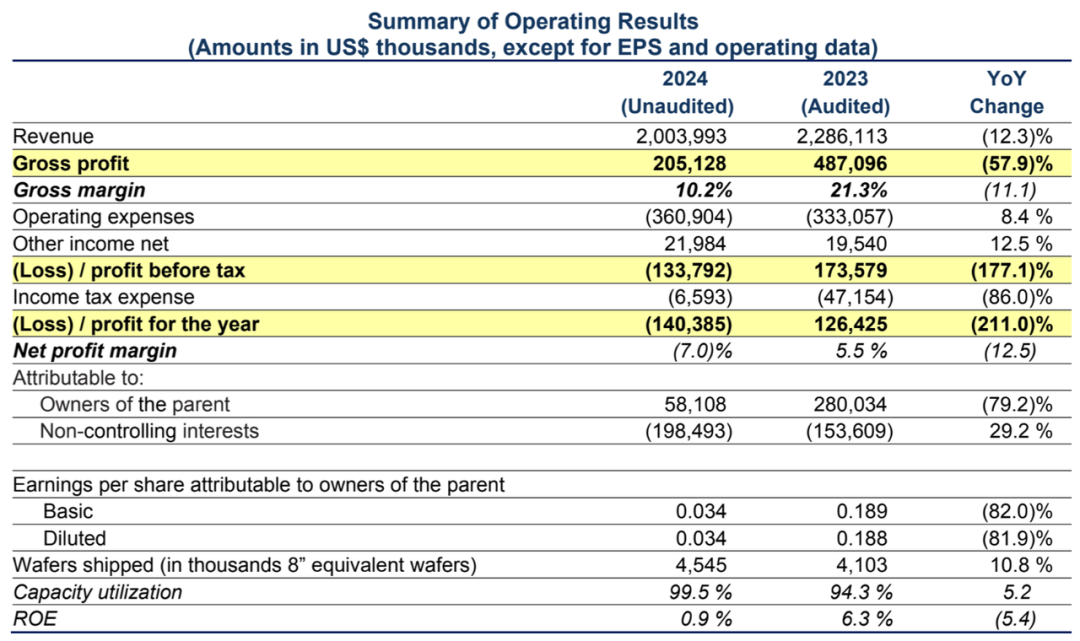
Task: Click the Summary of Operating Results title
Action: pyautogui.click(x=533, y=21)
